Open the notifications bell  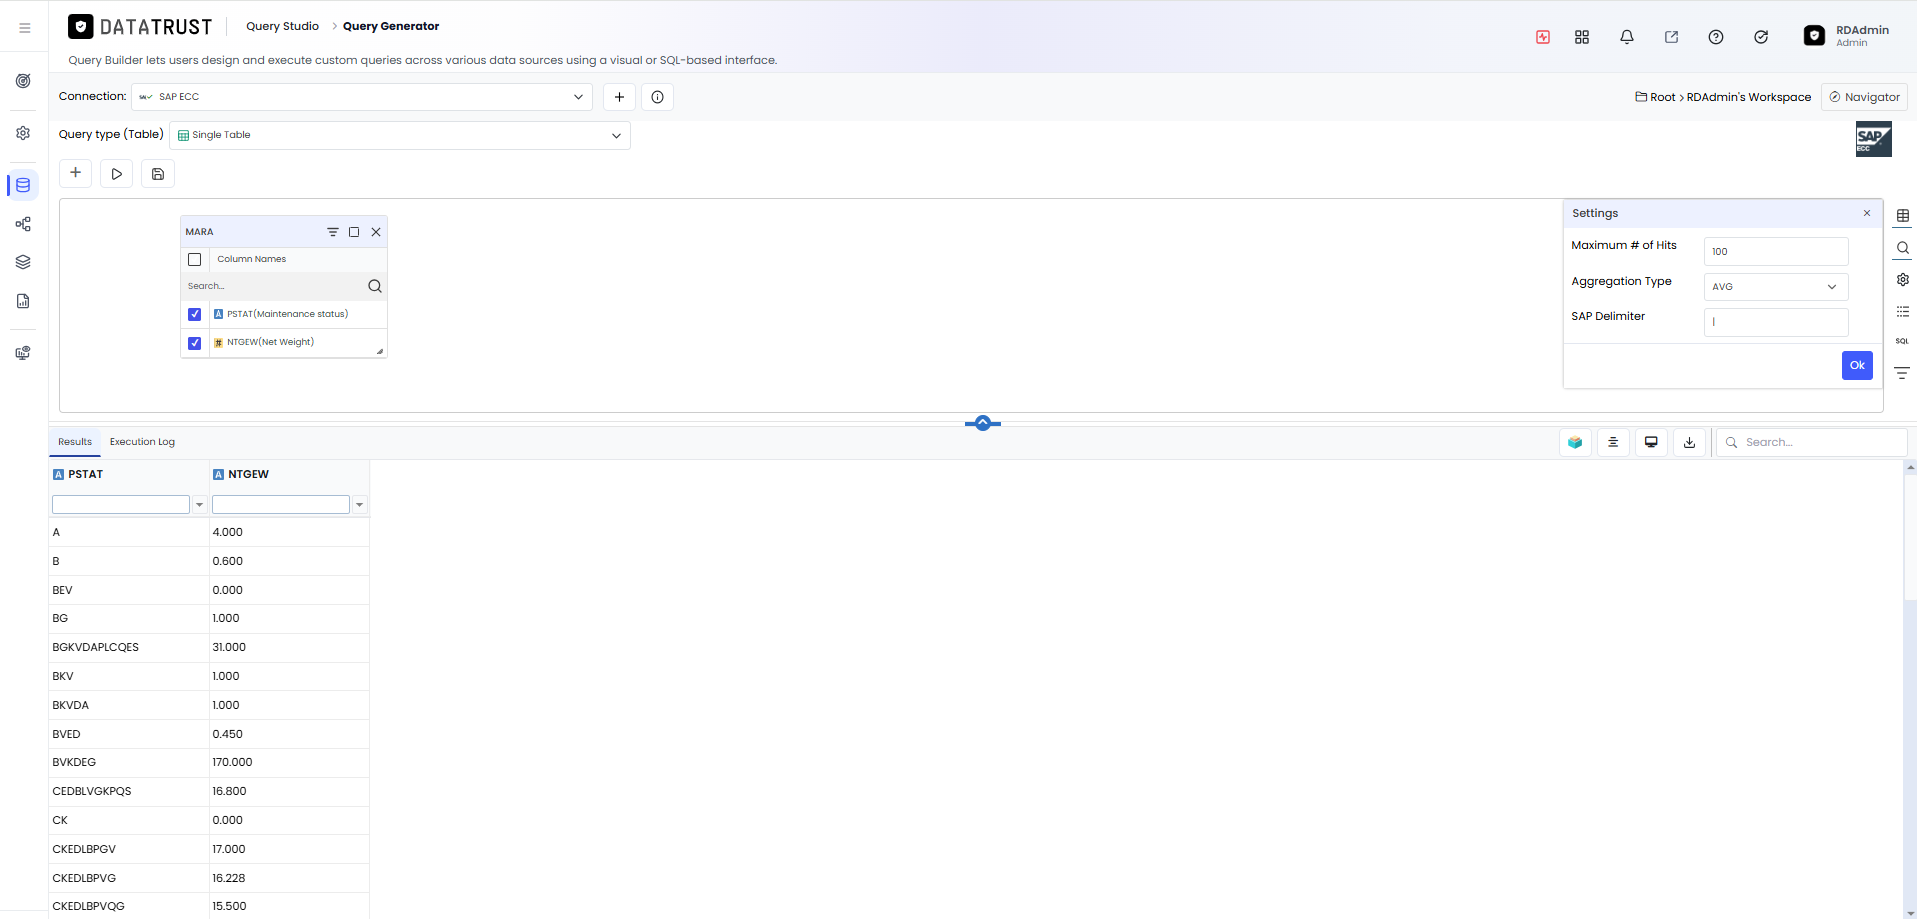[x=1627, y=37]
